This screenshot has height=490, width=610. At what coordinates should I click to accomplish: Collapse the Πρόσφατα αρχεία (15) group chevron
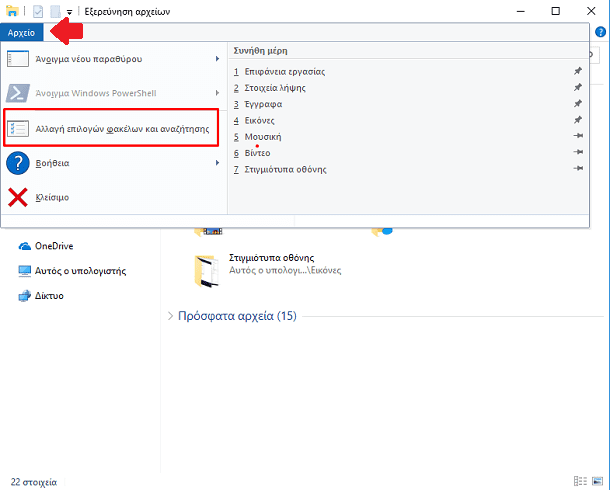tap(170, 316)
